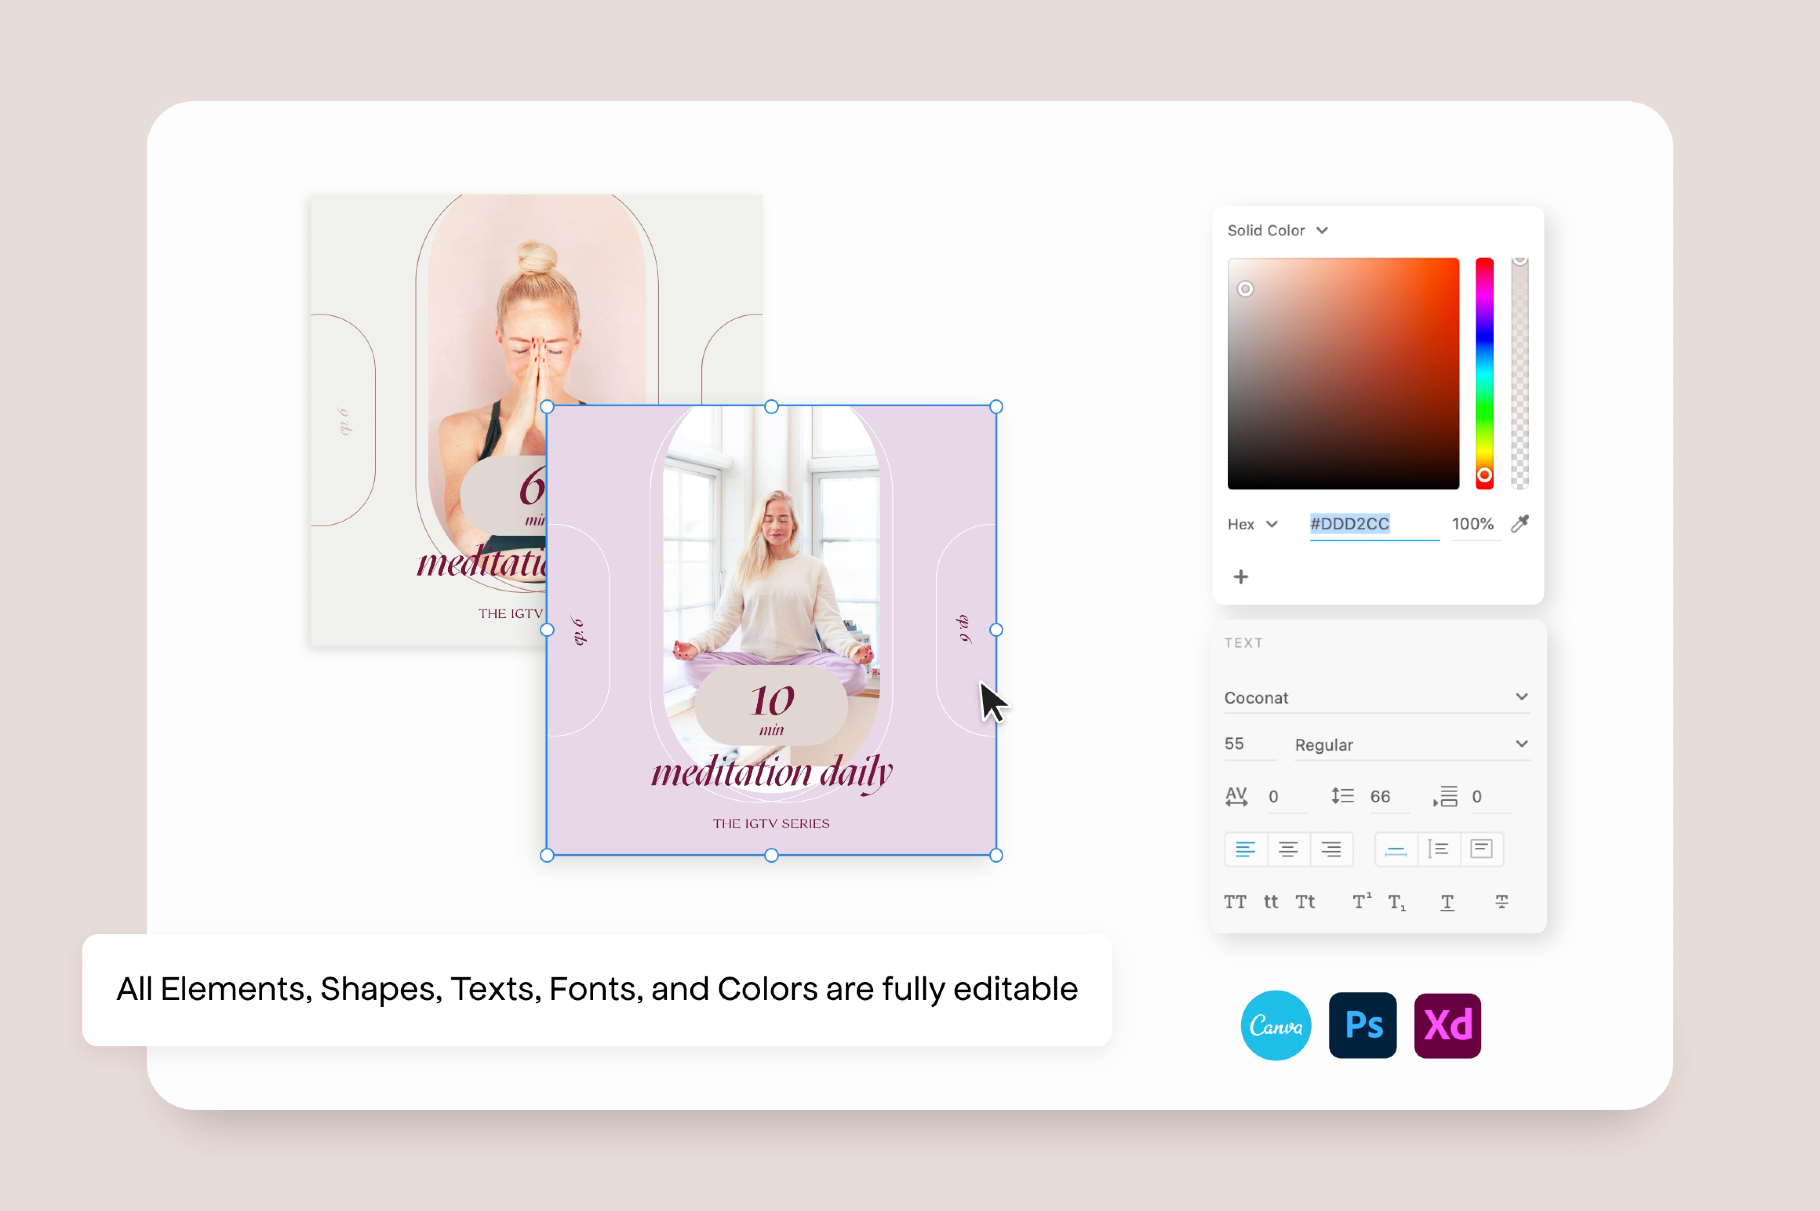Expand the Solid Color fill type dropdown
This screenshot has width=1820, height=1211.
1278,231
